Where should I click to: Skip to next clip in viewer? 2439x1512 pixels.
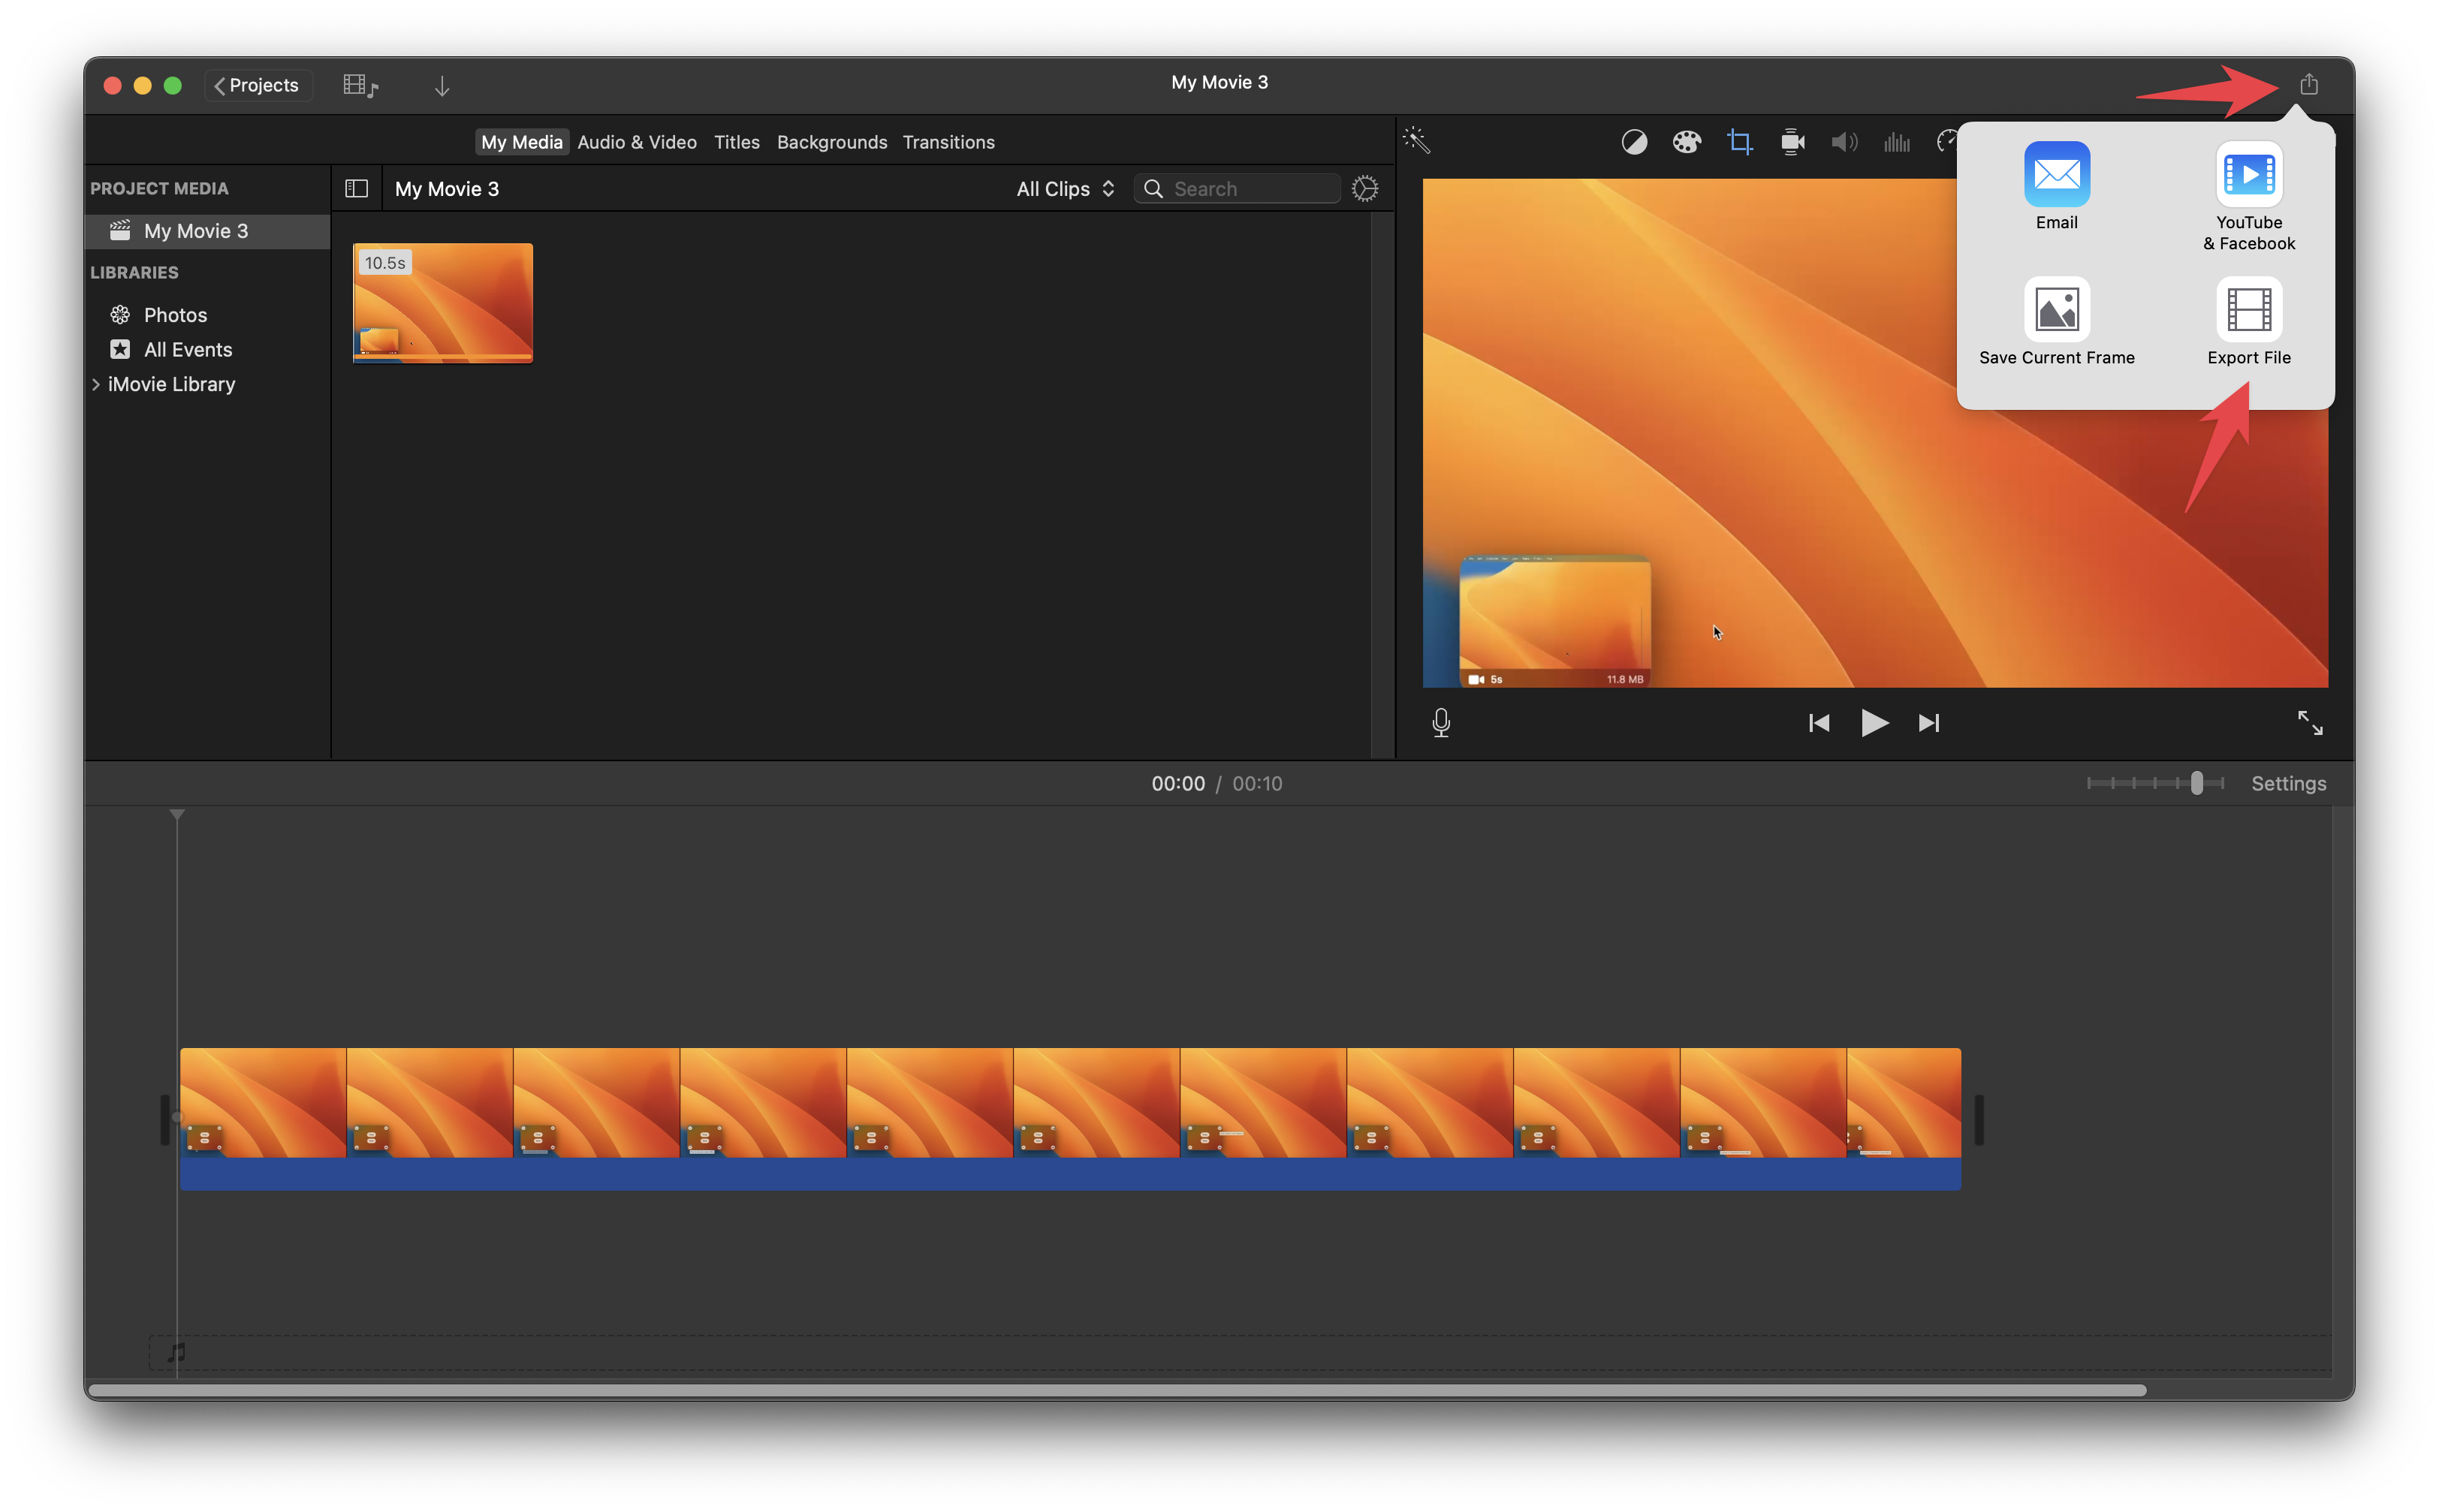[1928, 722]
